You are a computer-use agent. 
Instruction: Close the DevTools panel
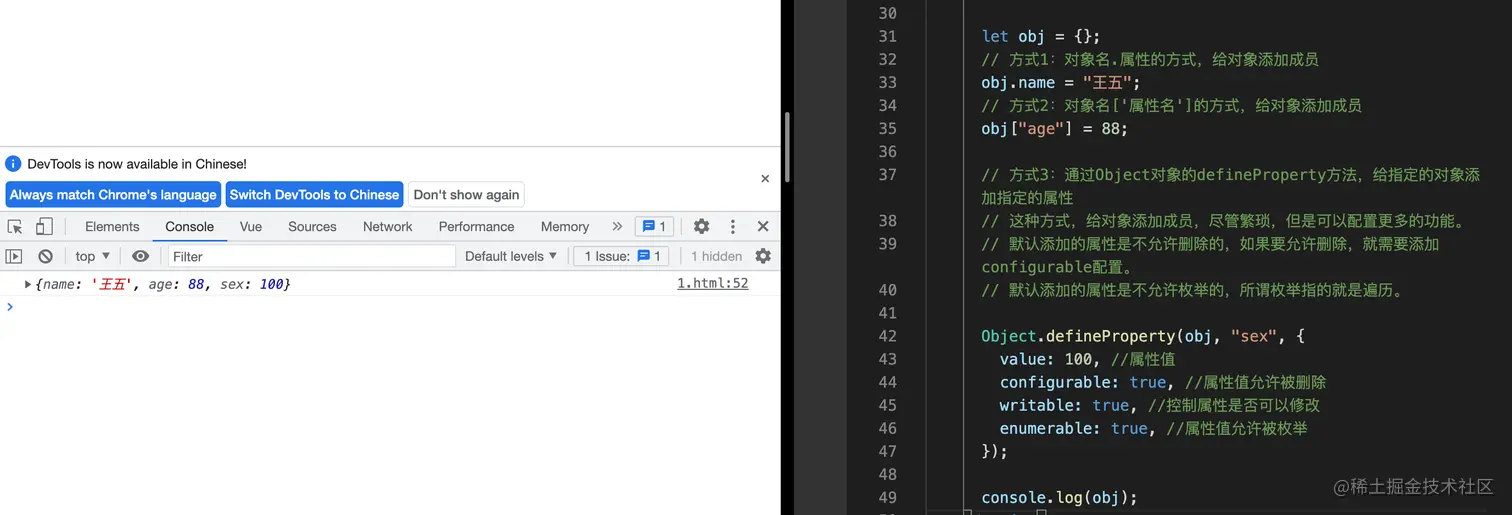click(763, 227)
